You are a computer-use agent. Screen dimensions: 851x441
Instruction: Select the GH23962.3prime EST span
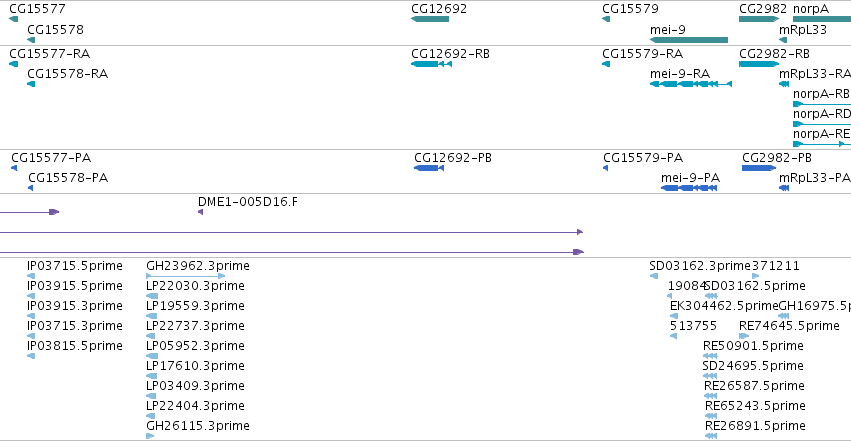click(x=186, y=276)
